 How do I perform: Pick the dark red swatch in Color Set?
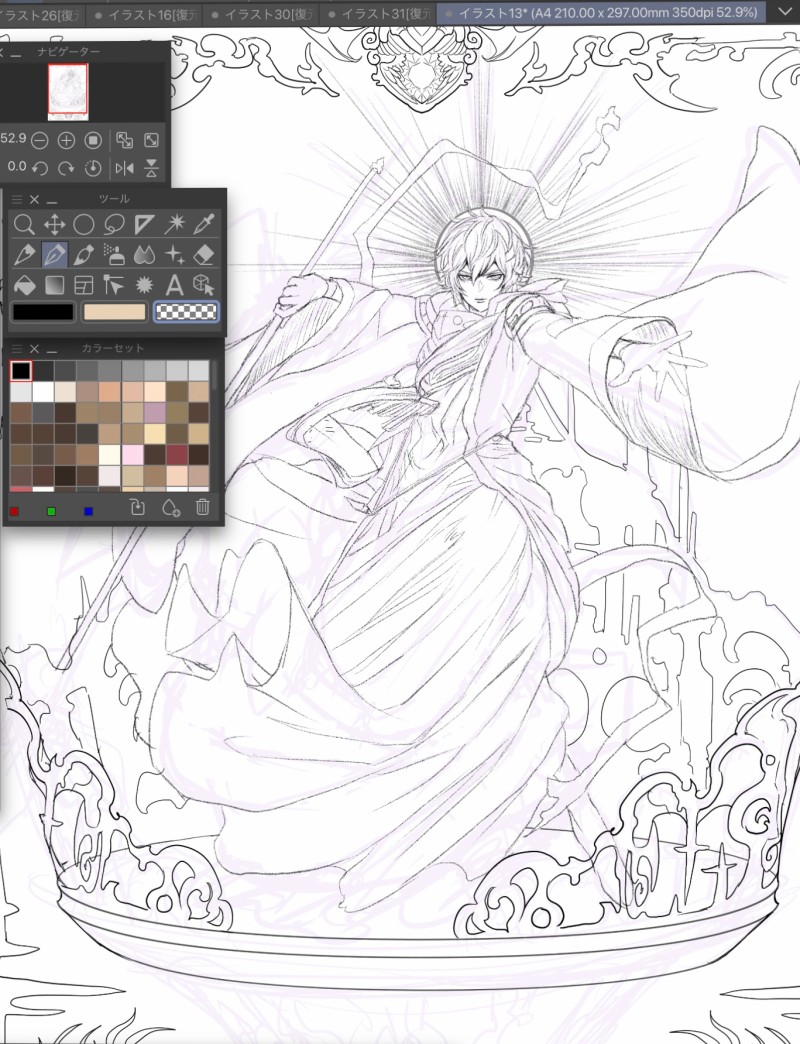click(176, 455)
